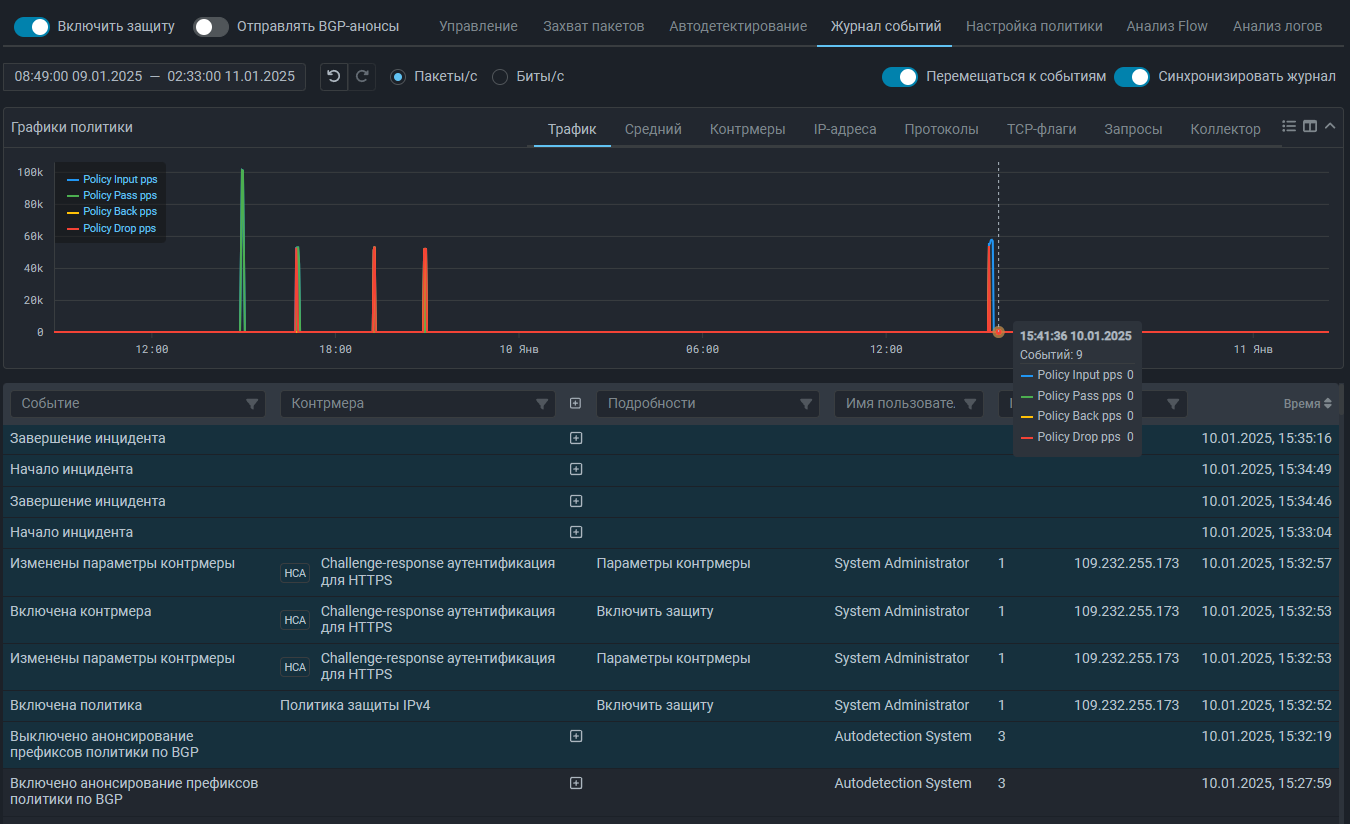This screenshot has width=1350, height=824.
Task: Expand details of first Завершение инцидента row
Action: coord(576,438)
